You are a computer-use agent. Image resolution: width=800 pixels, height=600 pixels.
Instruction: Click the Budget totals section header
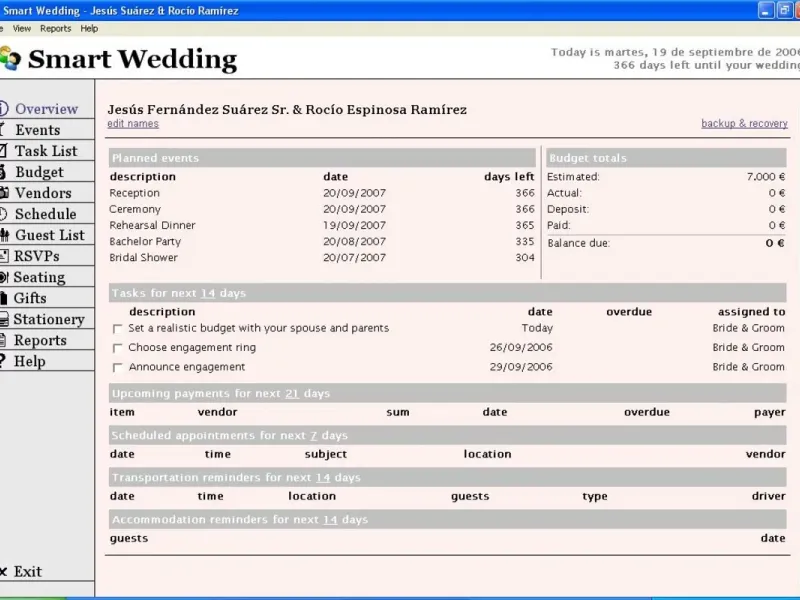pyautogui.click(x=666, y=158)
